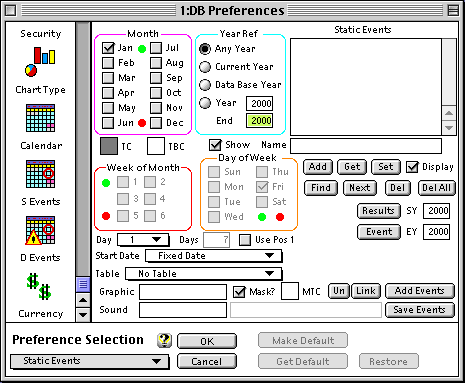The height and width of the screenshot is (383, 465).
Task: Click the Save Events button
Action: tap(420, 310)
